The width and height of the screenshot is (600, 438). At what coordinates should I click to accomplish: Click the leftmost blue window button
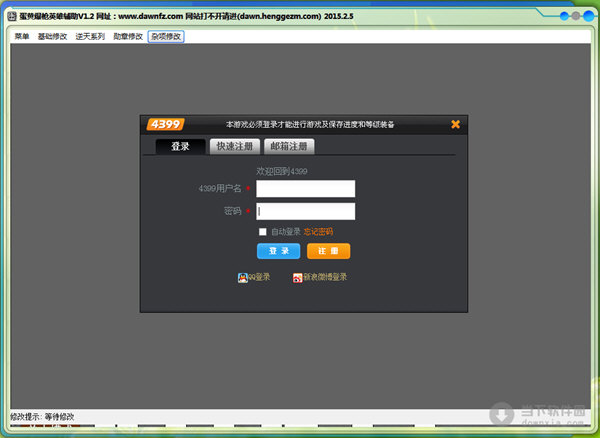(x=564, y=16)
